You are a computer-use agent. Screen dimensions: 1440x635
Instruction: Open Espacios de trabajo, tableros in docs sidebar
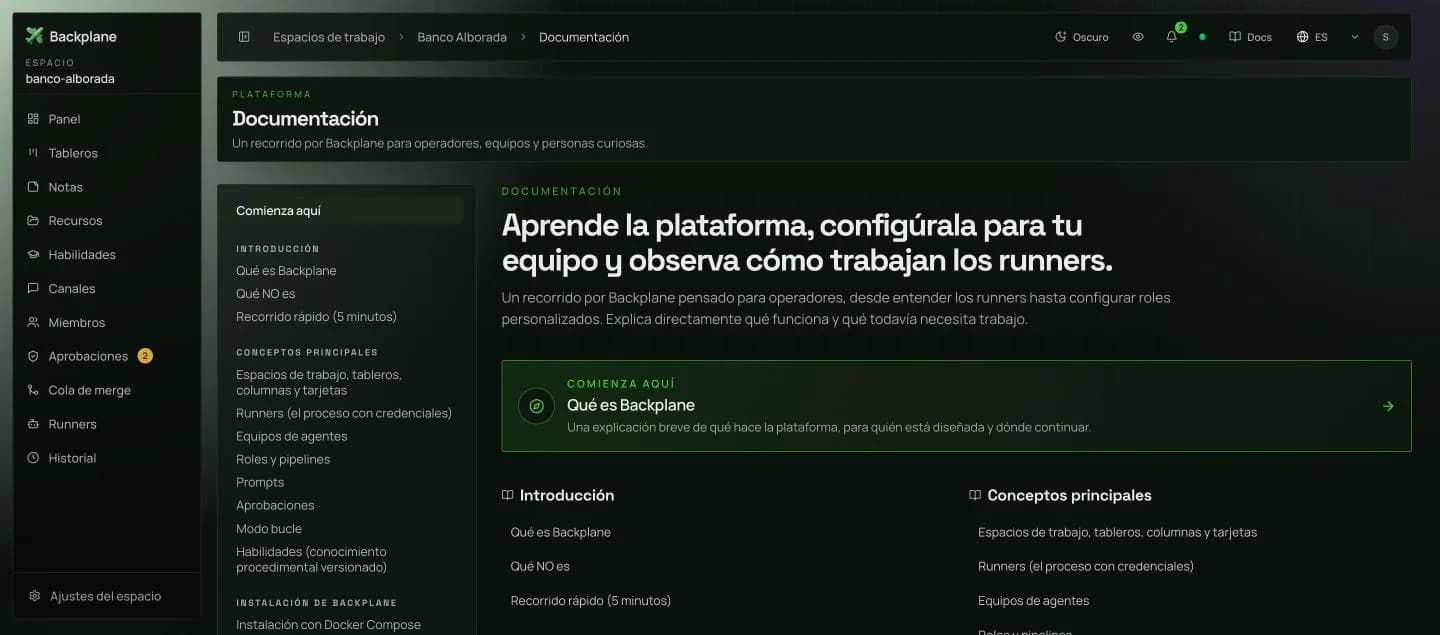click(319, 382)
